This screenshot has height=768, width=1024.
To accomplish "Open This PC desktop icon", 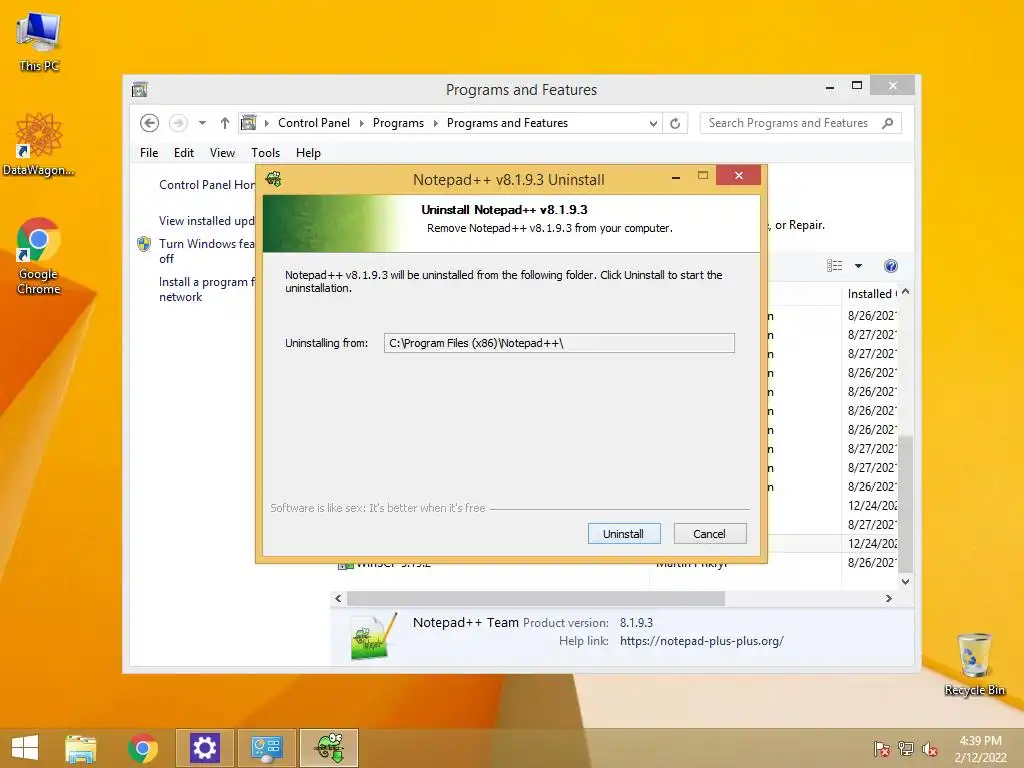I will coord(39,42).
